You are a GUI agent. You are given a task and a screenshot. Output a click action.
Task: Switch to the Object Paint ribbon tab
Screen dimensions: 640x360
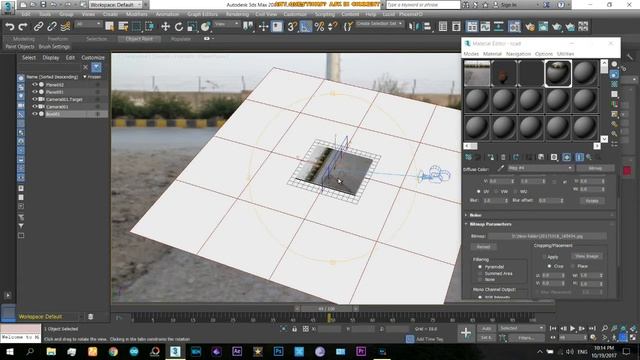(x=139, y=39)
